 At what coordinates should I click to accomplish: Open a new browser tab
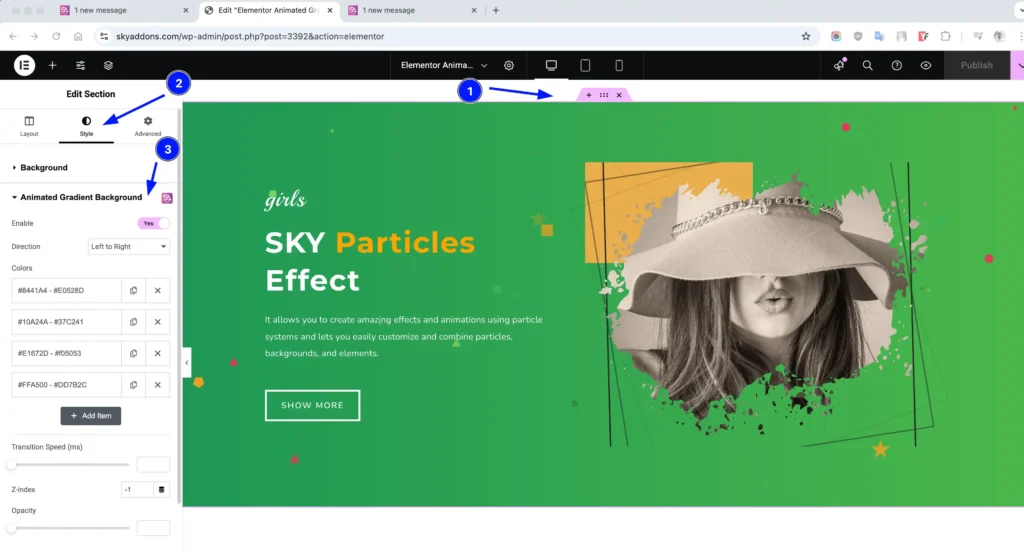(496, 10)
